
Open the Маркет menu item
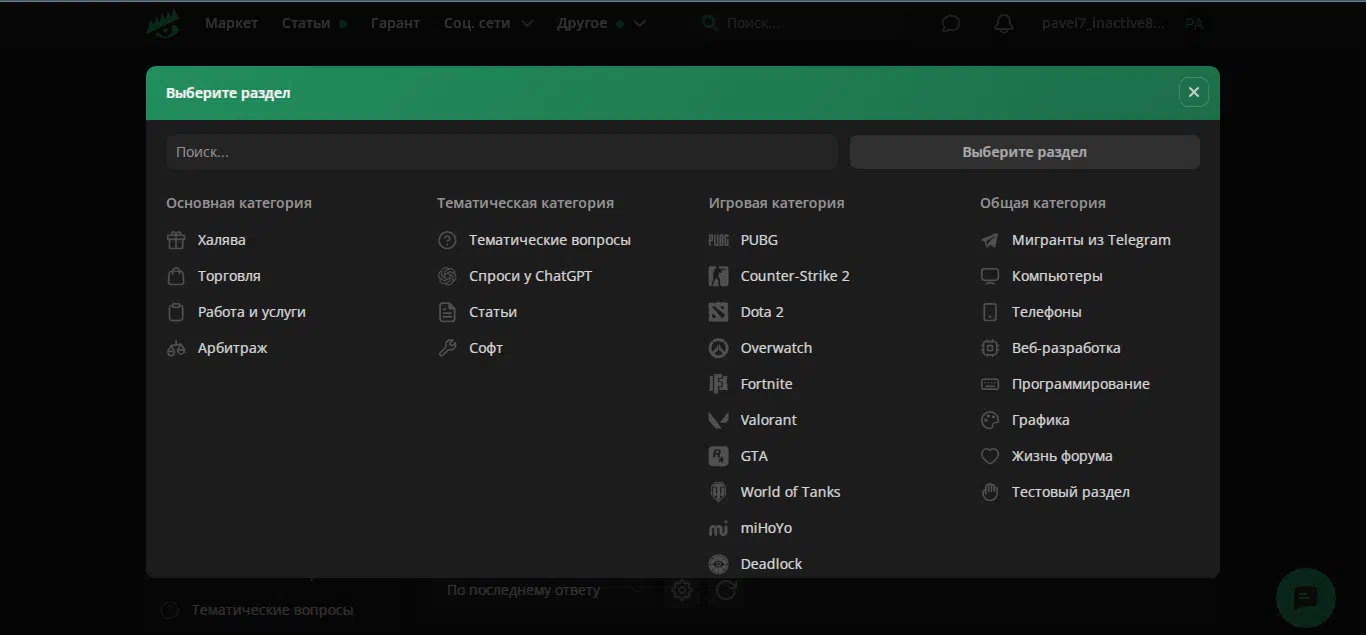click(x=231, y=23)
